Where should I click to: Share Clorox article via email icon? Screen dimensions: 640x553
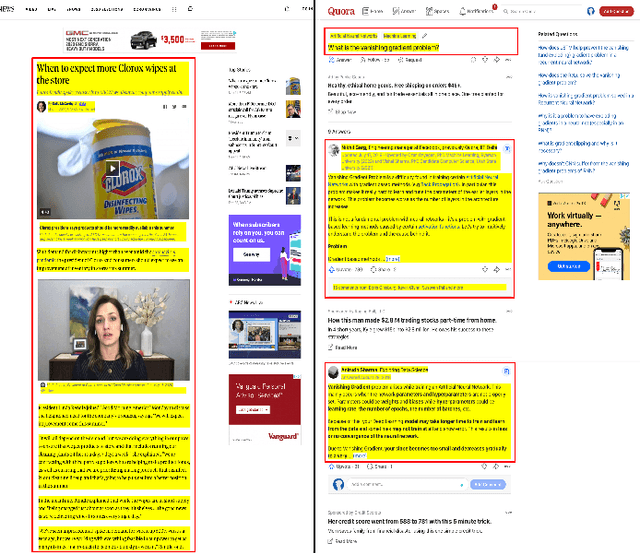click(x=184, y=107)
